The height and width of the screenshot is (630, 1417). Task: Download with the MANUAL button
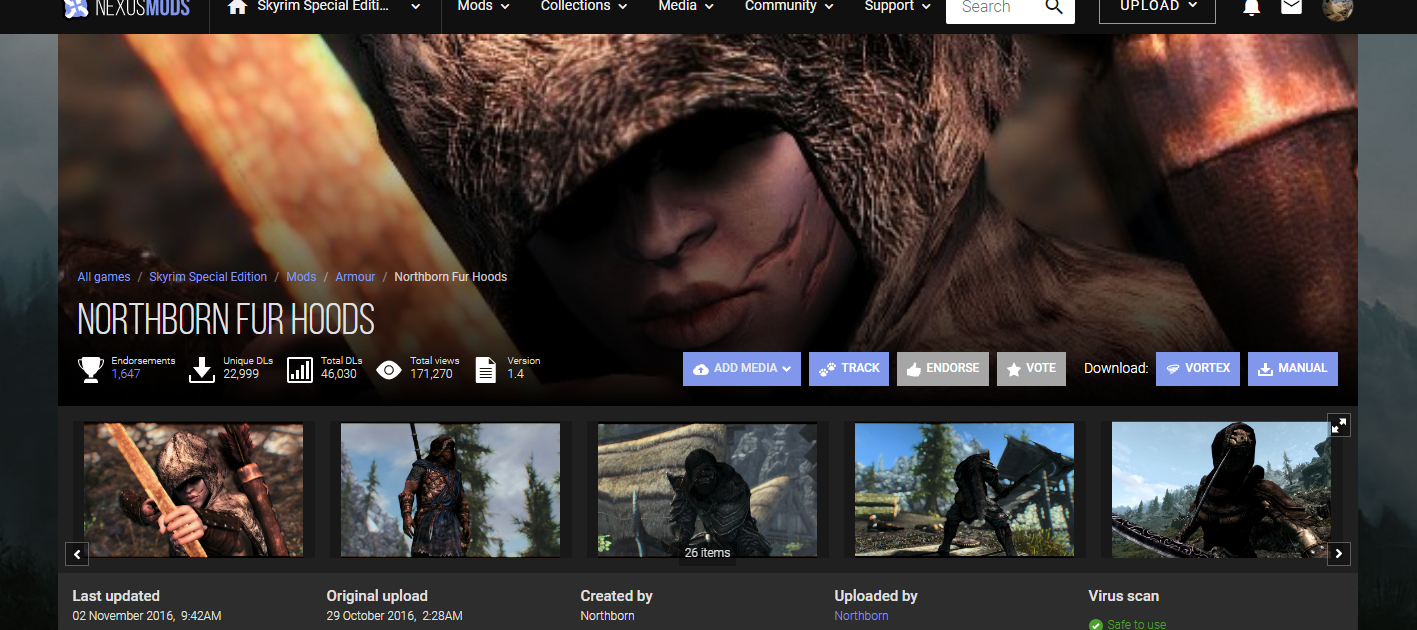coord(1293,368)
